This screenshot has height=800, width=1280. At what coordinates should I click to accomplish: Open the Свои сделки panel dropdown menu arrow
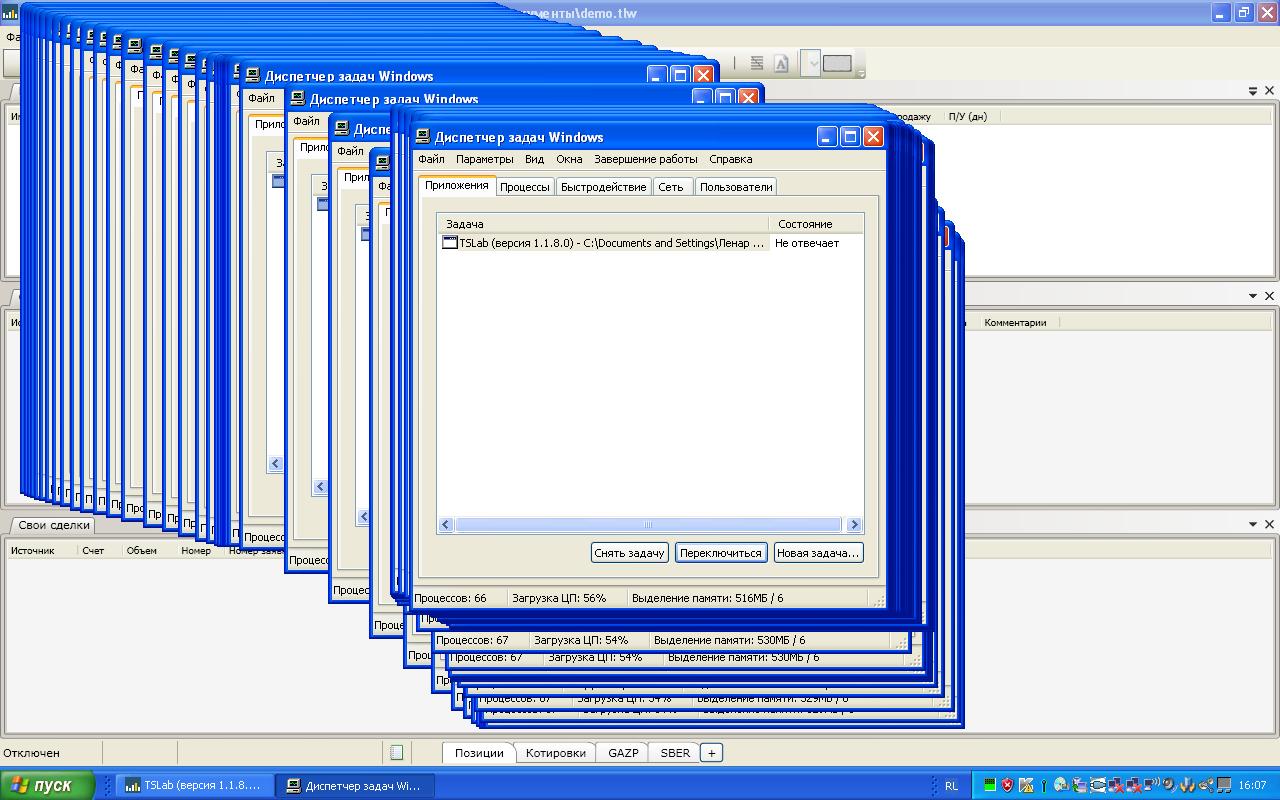click(1253, 524)
